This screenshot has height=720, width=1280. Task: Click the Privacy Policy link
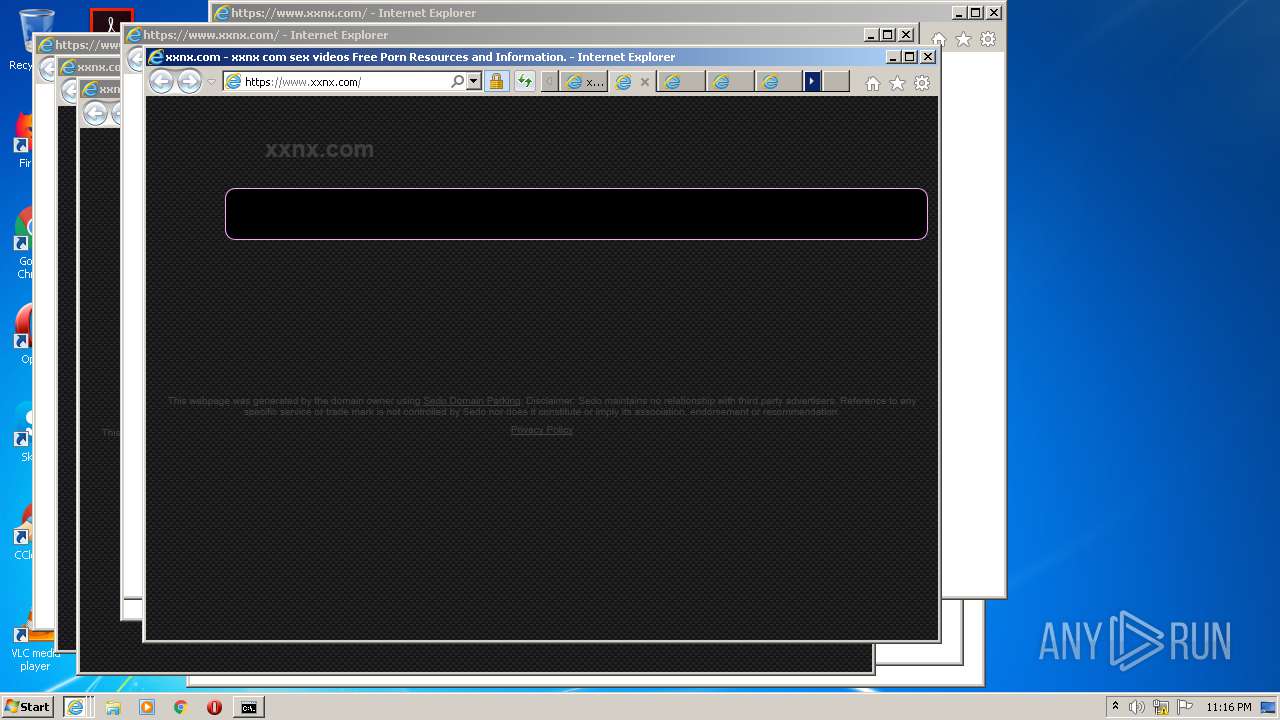542,430
